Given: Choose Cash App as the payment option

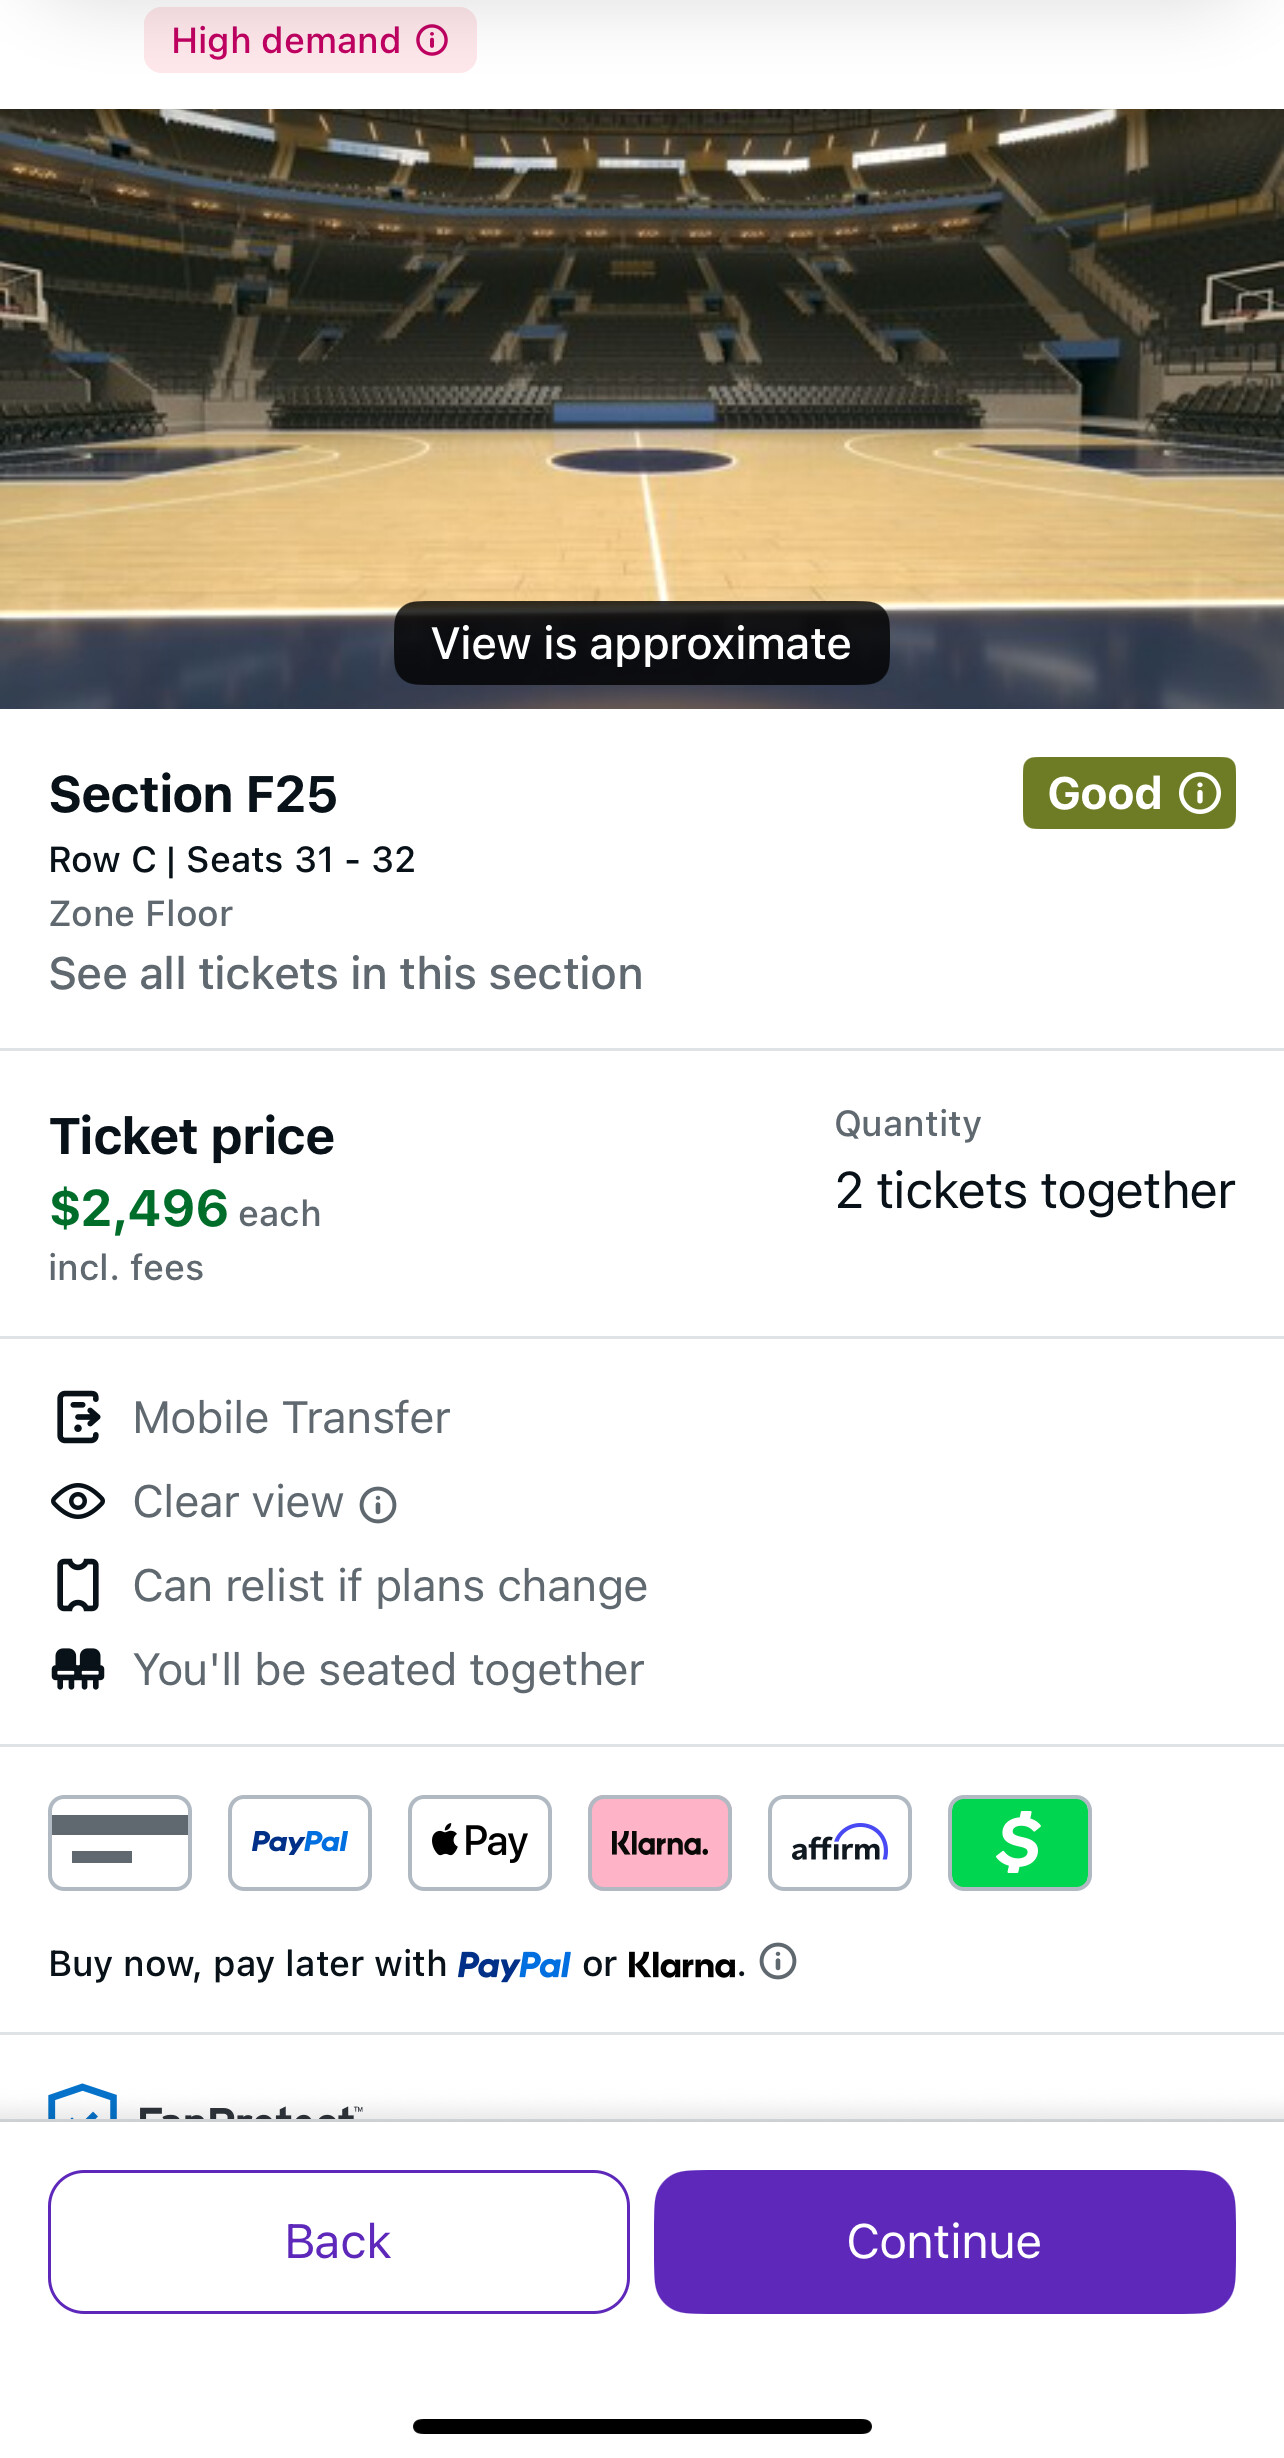Looking at the screenshot, I should (x=1020, y=1842).
